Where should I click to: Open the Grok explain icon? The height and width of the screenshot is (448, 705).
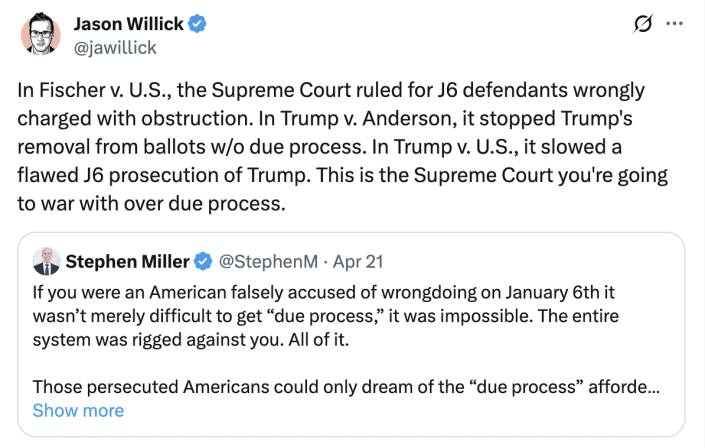tap(643, 24)
